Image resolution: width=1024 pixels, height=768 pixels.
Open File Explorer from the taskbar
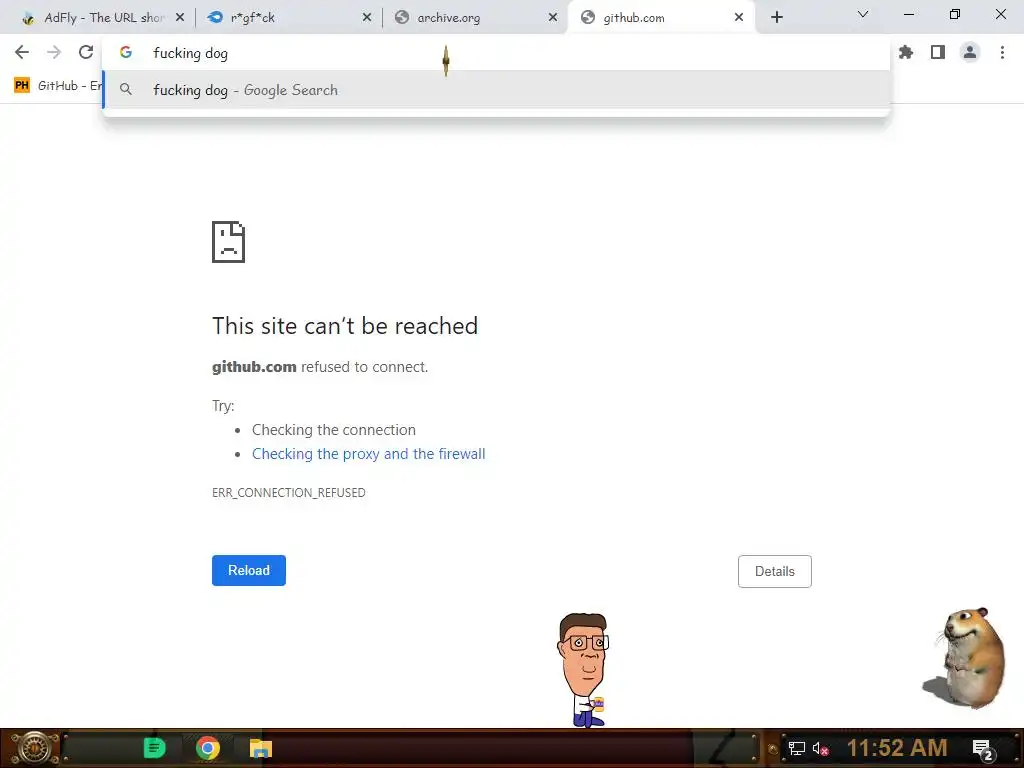[261, 748]
